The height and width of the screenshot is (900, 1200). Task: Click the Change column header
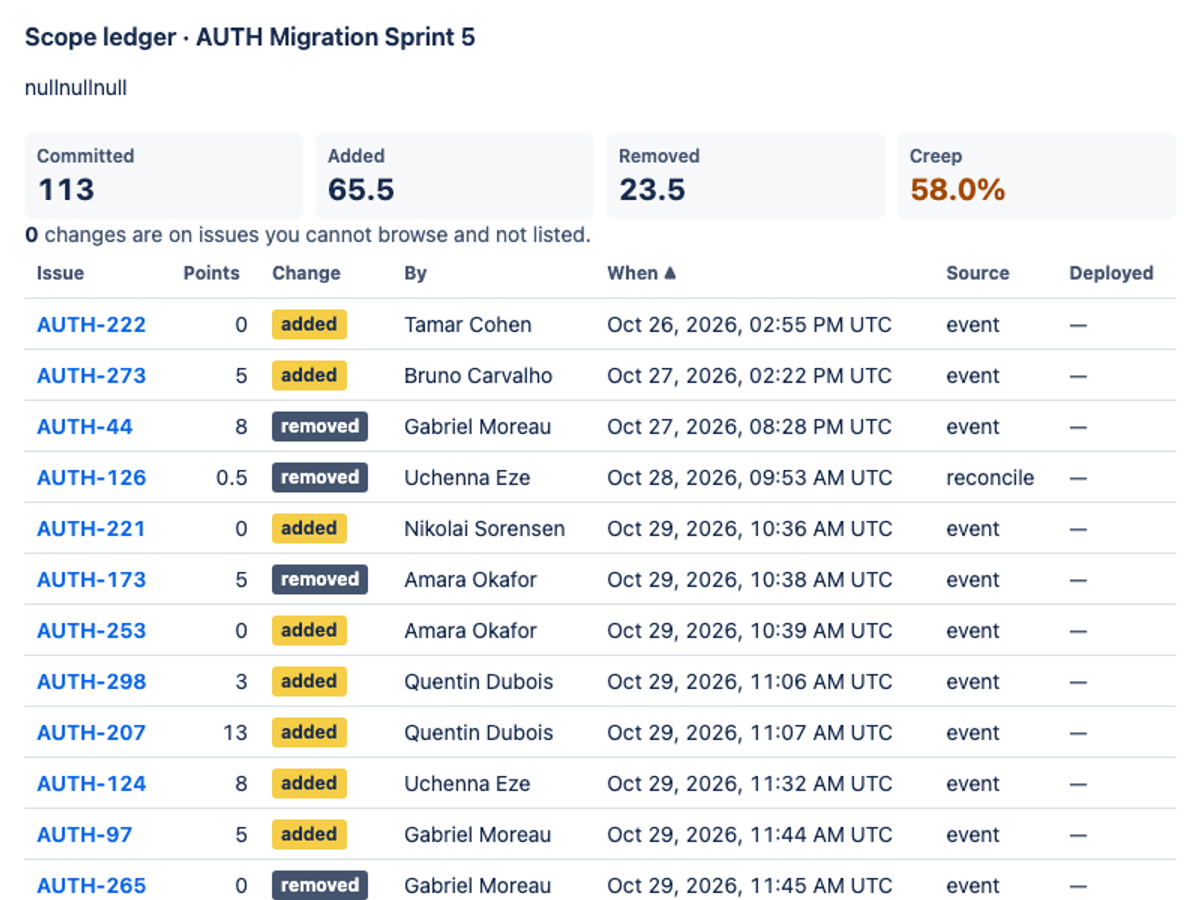point(306,273)
